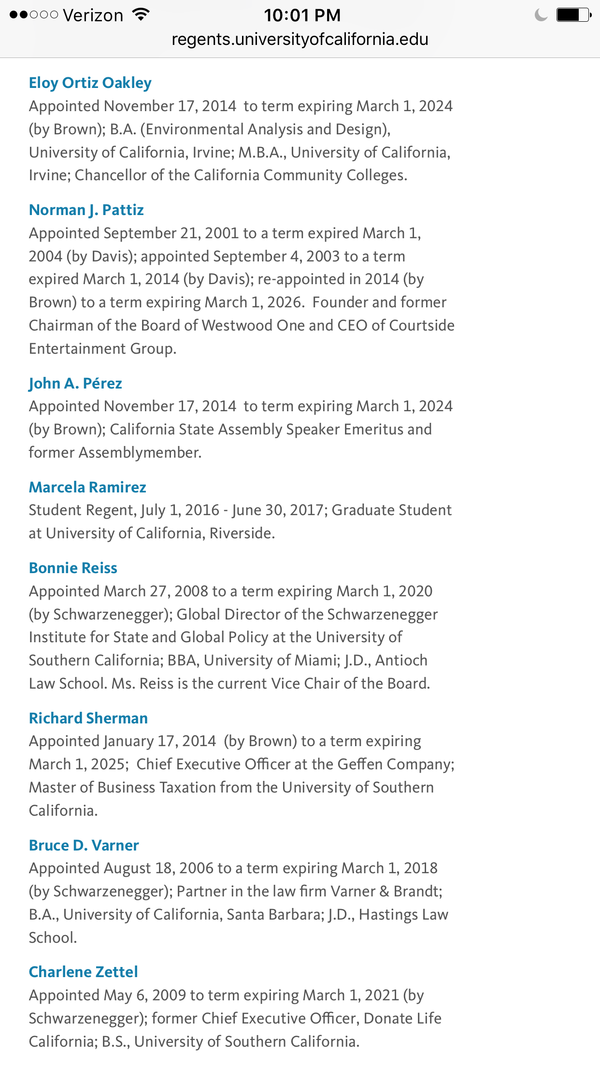Tap the 10:01 PM clock
The height and width of the screenshot is (1067, 600).
[x=302, y=15]
